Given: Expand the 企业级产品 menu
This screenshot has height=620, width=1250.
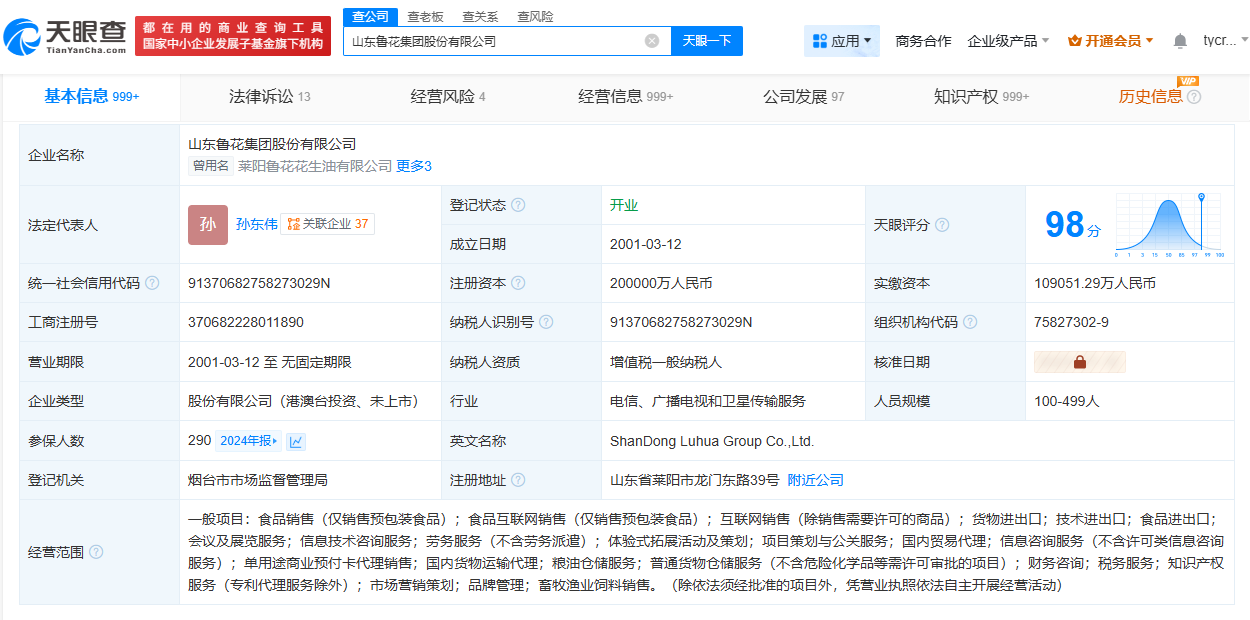Looking at the screenshot, I should coord(1008,41).
